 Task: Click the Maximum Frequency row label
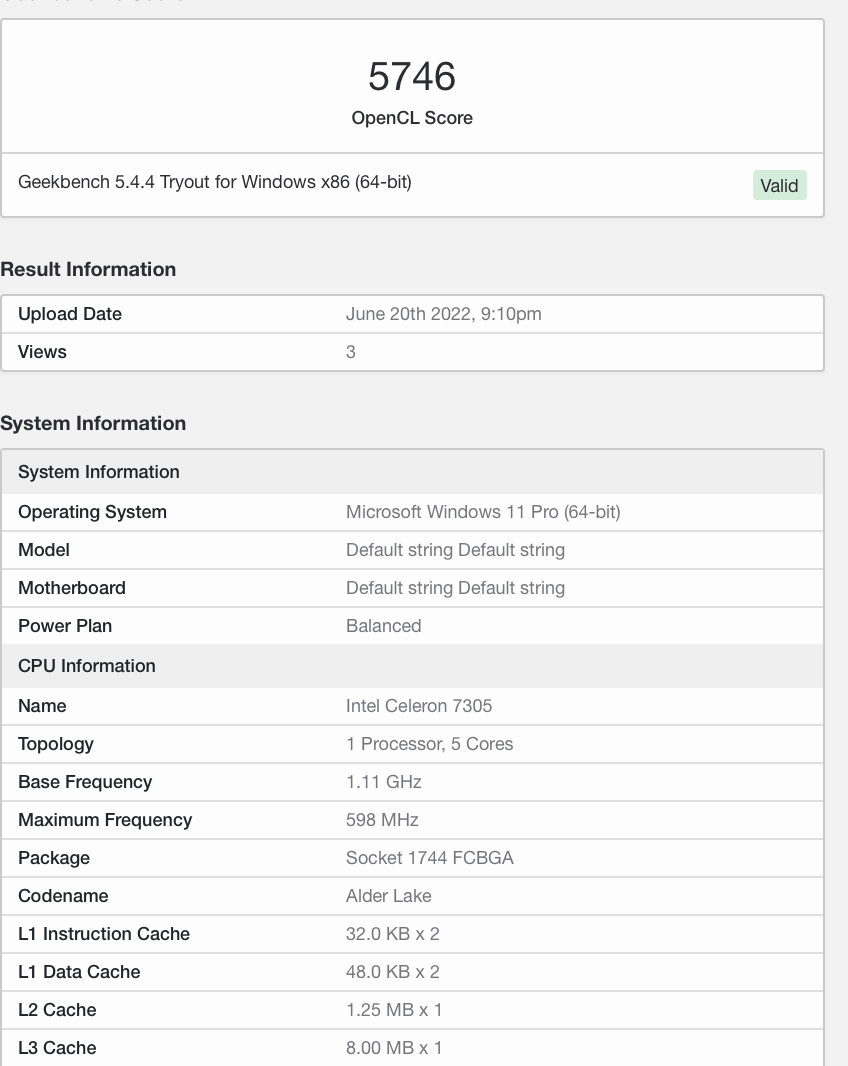pos(105,820)
